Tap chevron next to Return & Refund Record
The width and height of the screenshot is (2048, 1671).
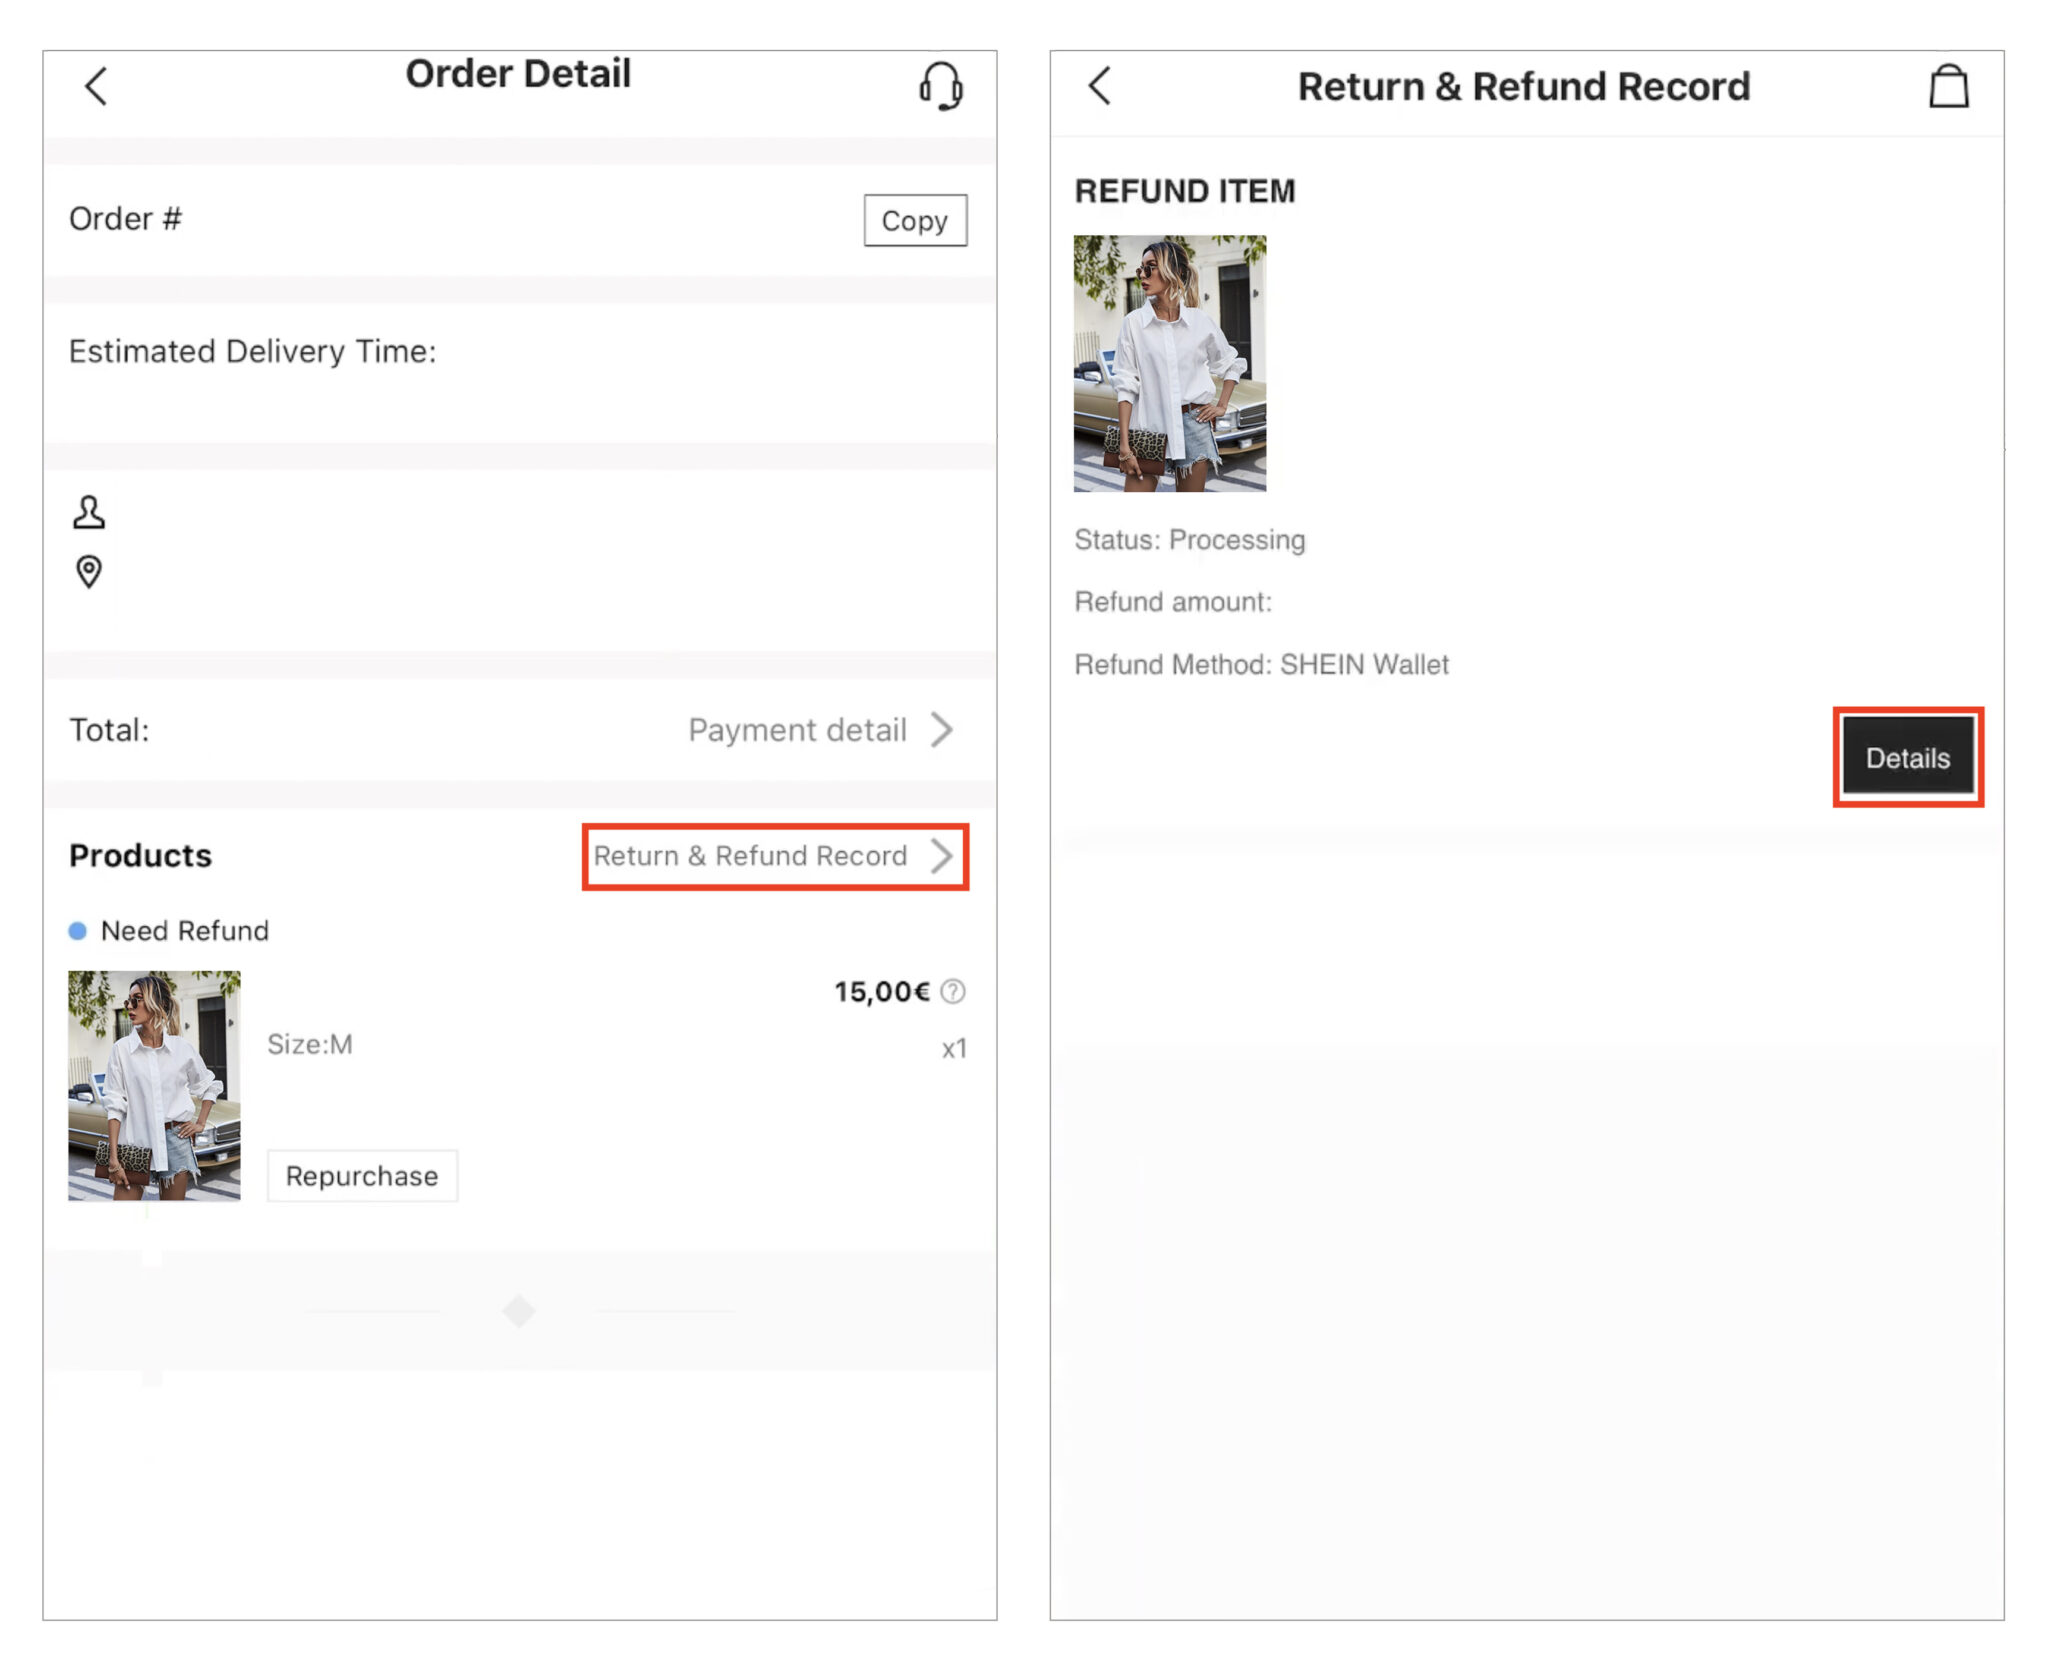point(941,856)
